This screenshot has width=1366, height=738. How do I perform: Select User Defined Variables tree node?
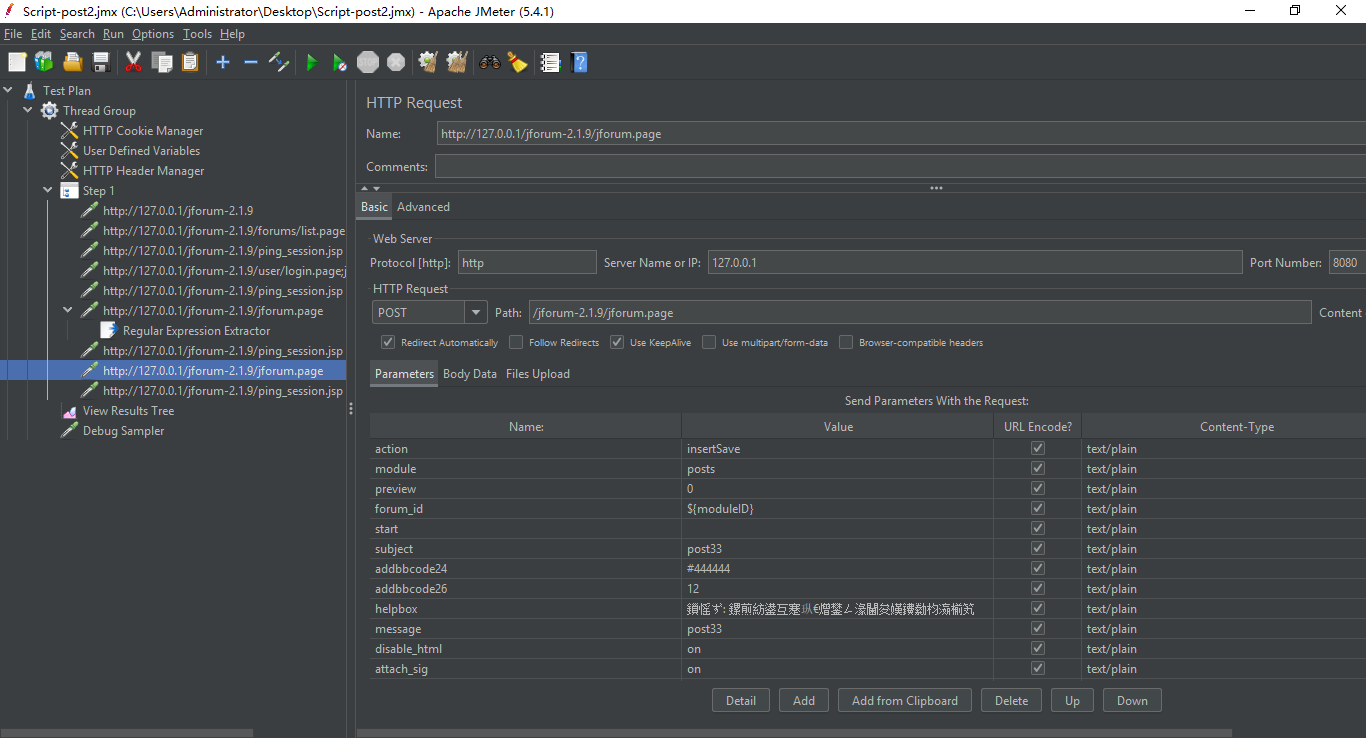[141, 151]
